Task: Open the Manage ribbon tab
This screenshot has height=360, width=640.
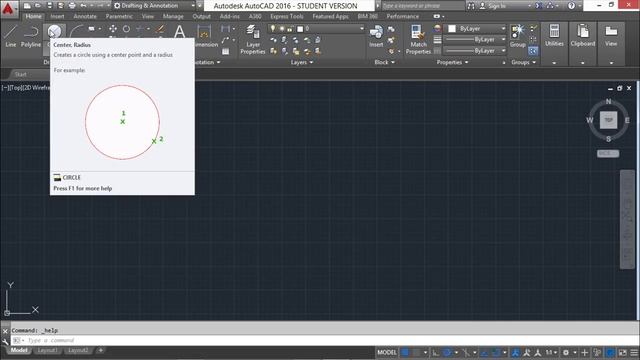Action: point(173,16)
